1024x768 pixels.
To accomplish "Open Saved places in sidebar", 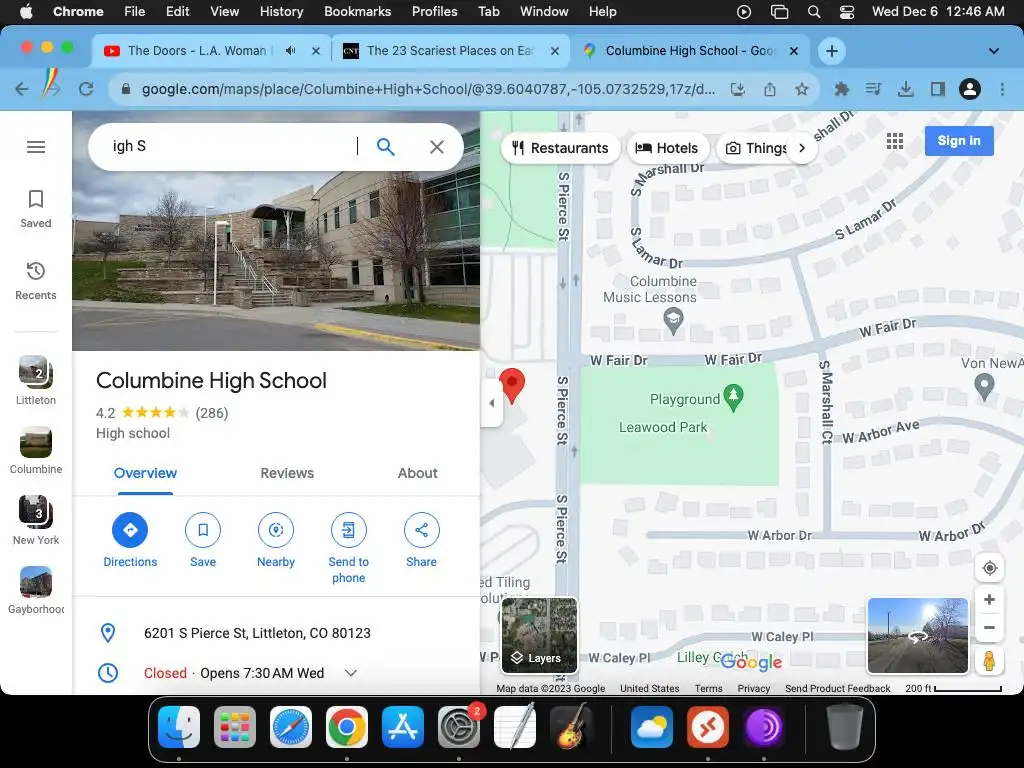I will pos(36,209).
